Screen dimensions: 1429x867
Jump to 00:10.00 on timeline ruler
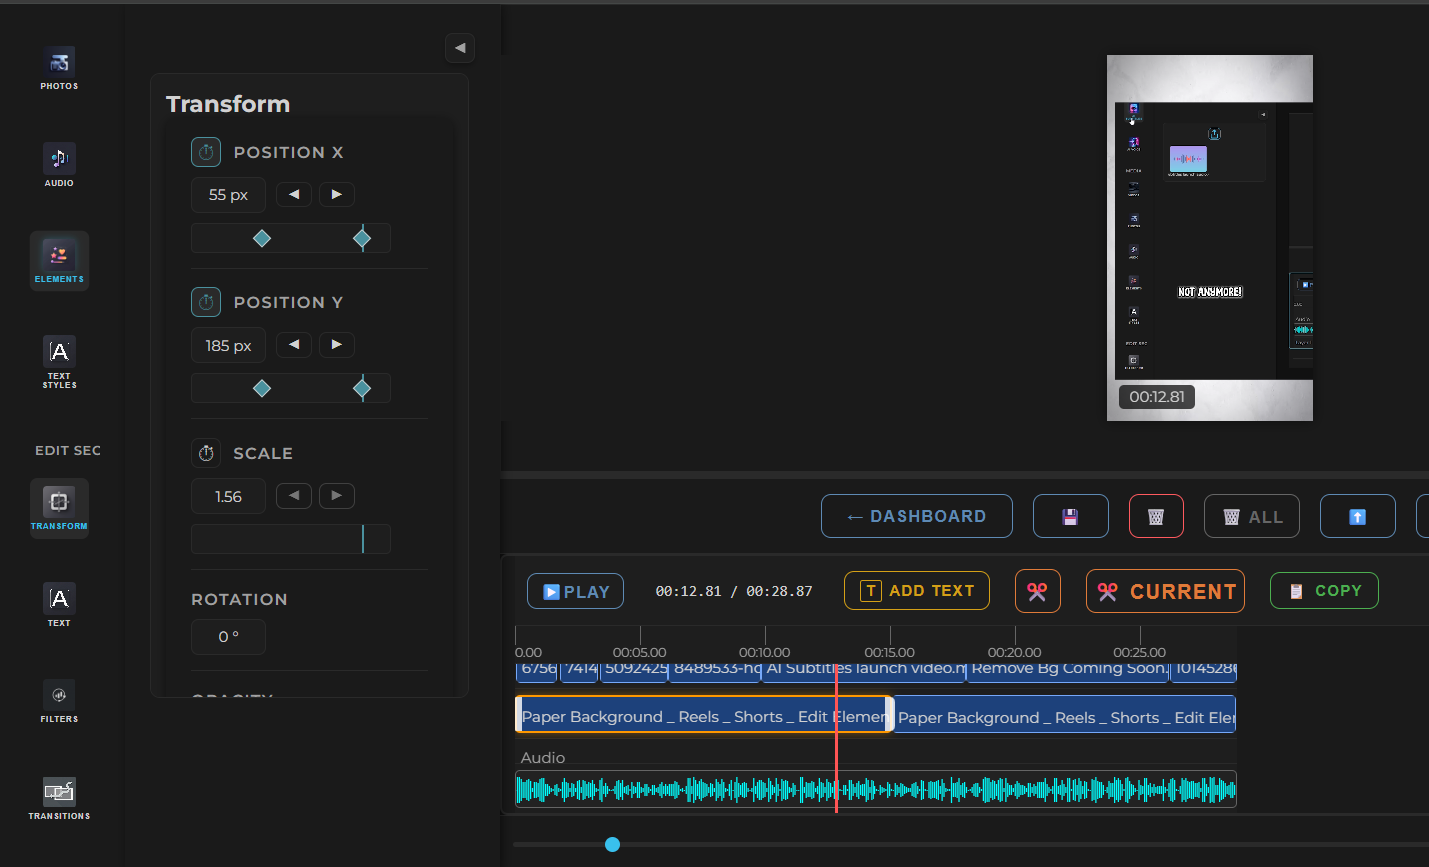[x=765, y=653]
